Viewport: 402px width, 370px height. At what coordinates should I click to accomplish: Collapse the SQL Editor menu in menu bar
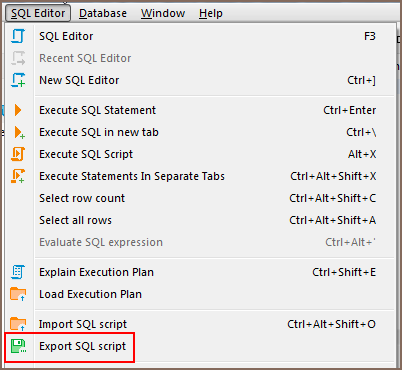coord(38,13)
